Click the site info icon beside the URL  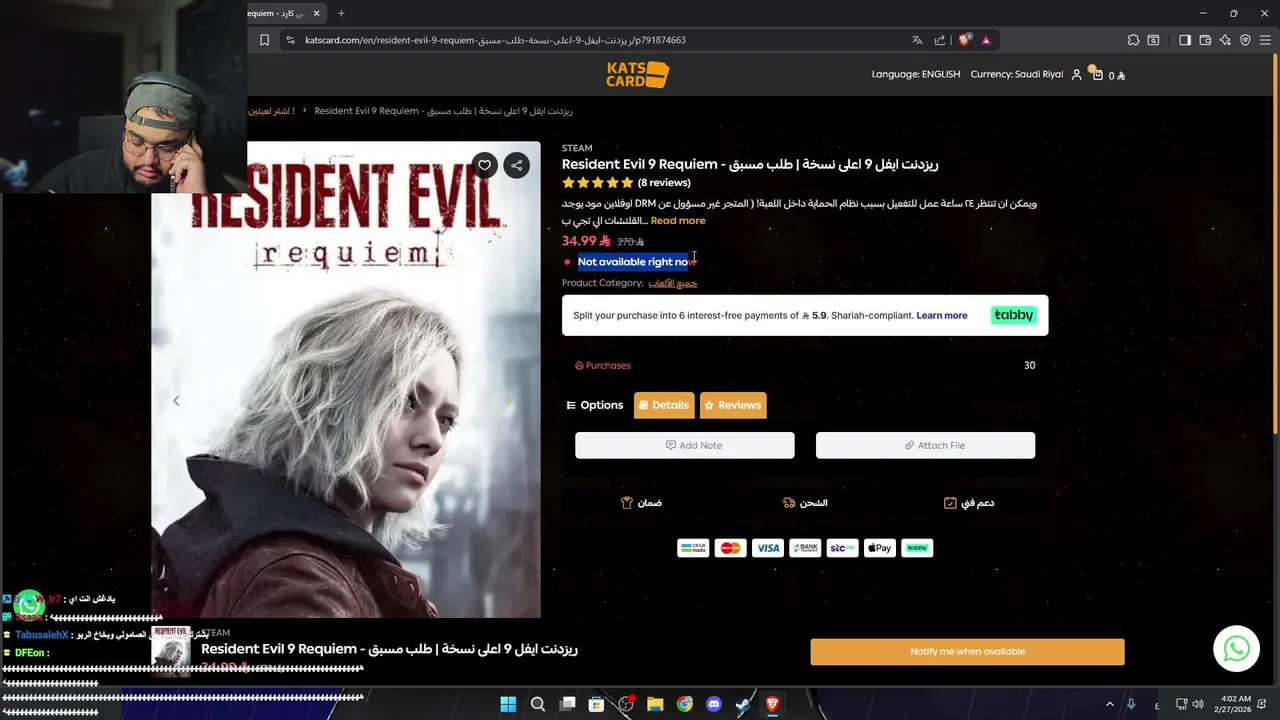(290, 40)
